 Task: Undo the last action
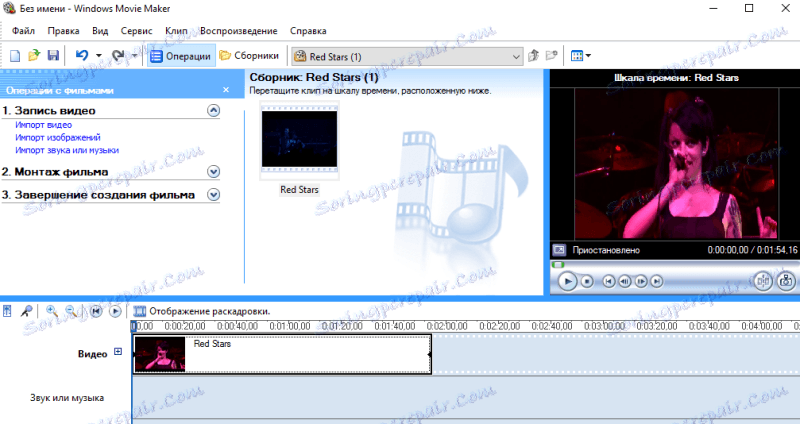pos(82,56)
